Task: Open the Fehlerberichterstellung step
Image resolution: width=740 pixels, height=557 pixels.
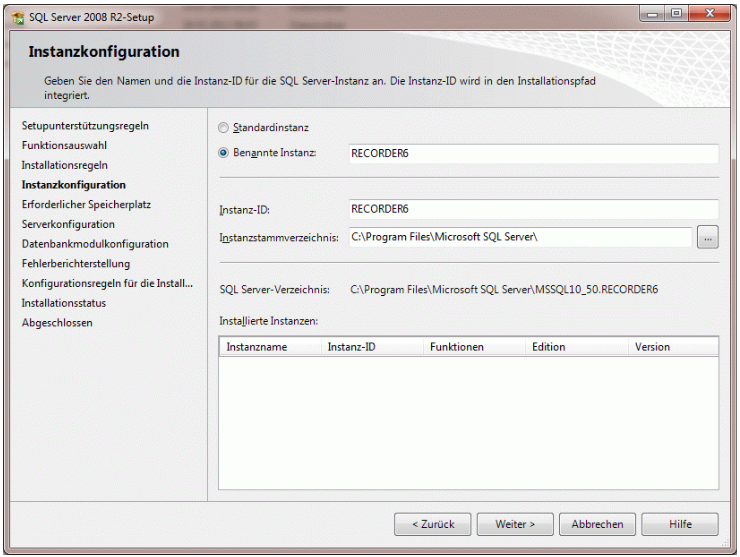Action: [x=76, y=264]
